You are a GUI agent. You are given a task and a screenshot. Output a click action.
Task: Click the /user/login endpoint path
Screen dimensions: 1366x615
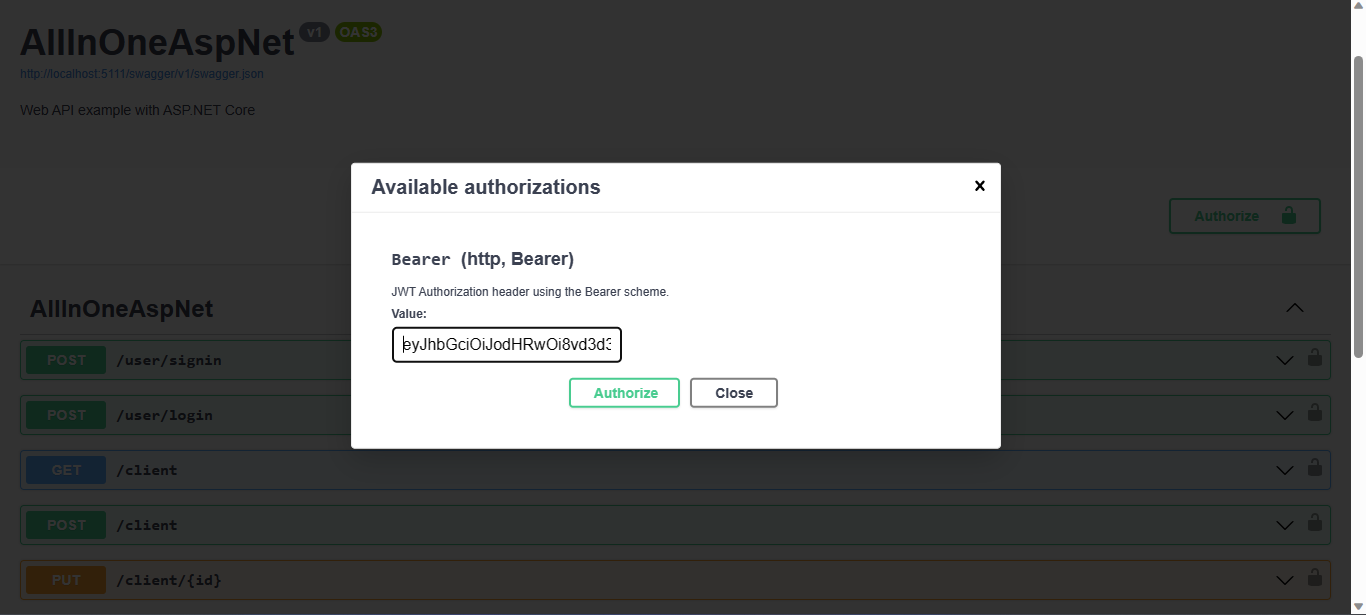164,415
